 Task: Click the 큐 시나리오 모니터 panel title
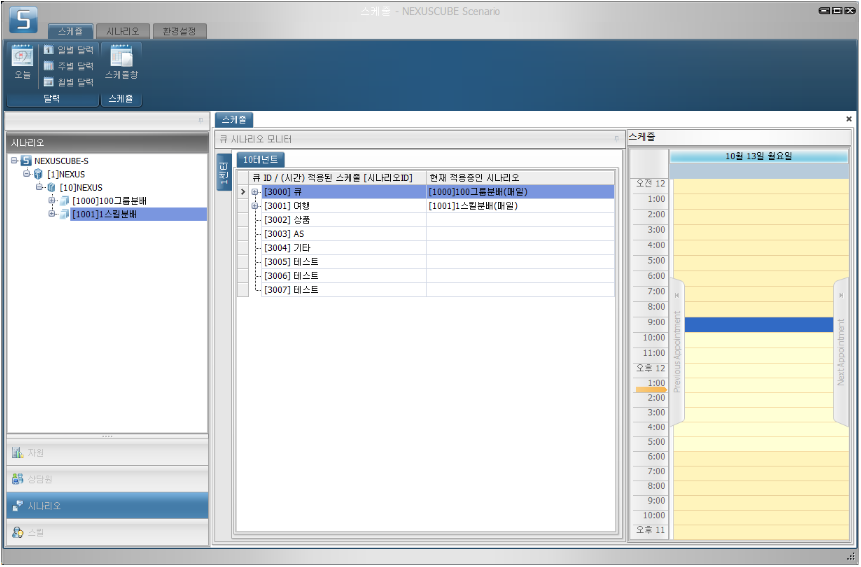pyautogui.click(x=255, y=139)
